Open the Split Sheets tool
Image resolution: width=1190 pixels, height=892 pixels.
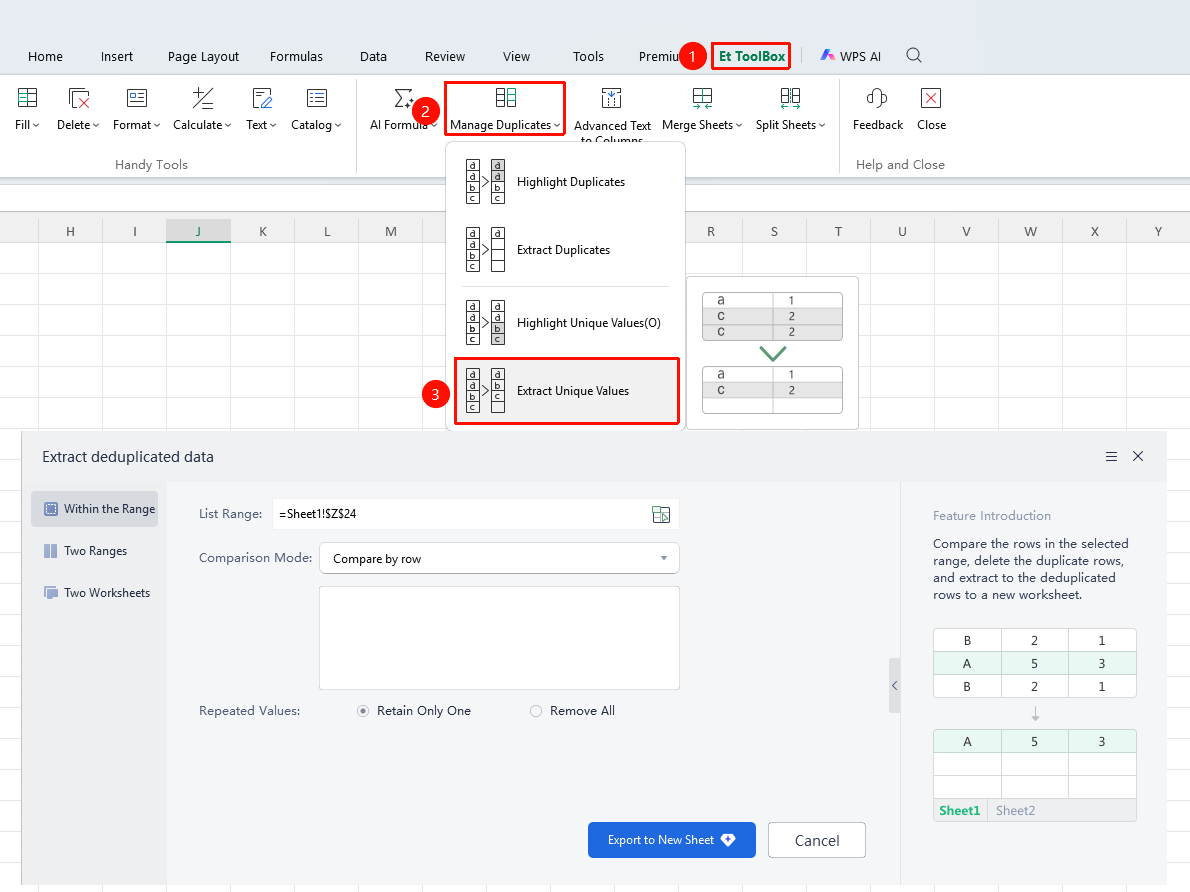790,109
